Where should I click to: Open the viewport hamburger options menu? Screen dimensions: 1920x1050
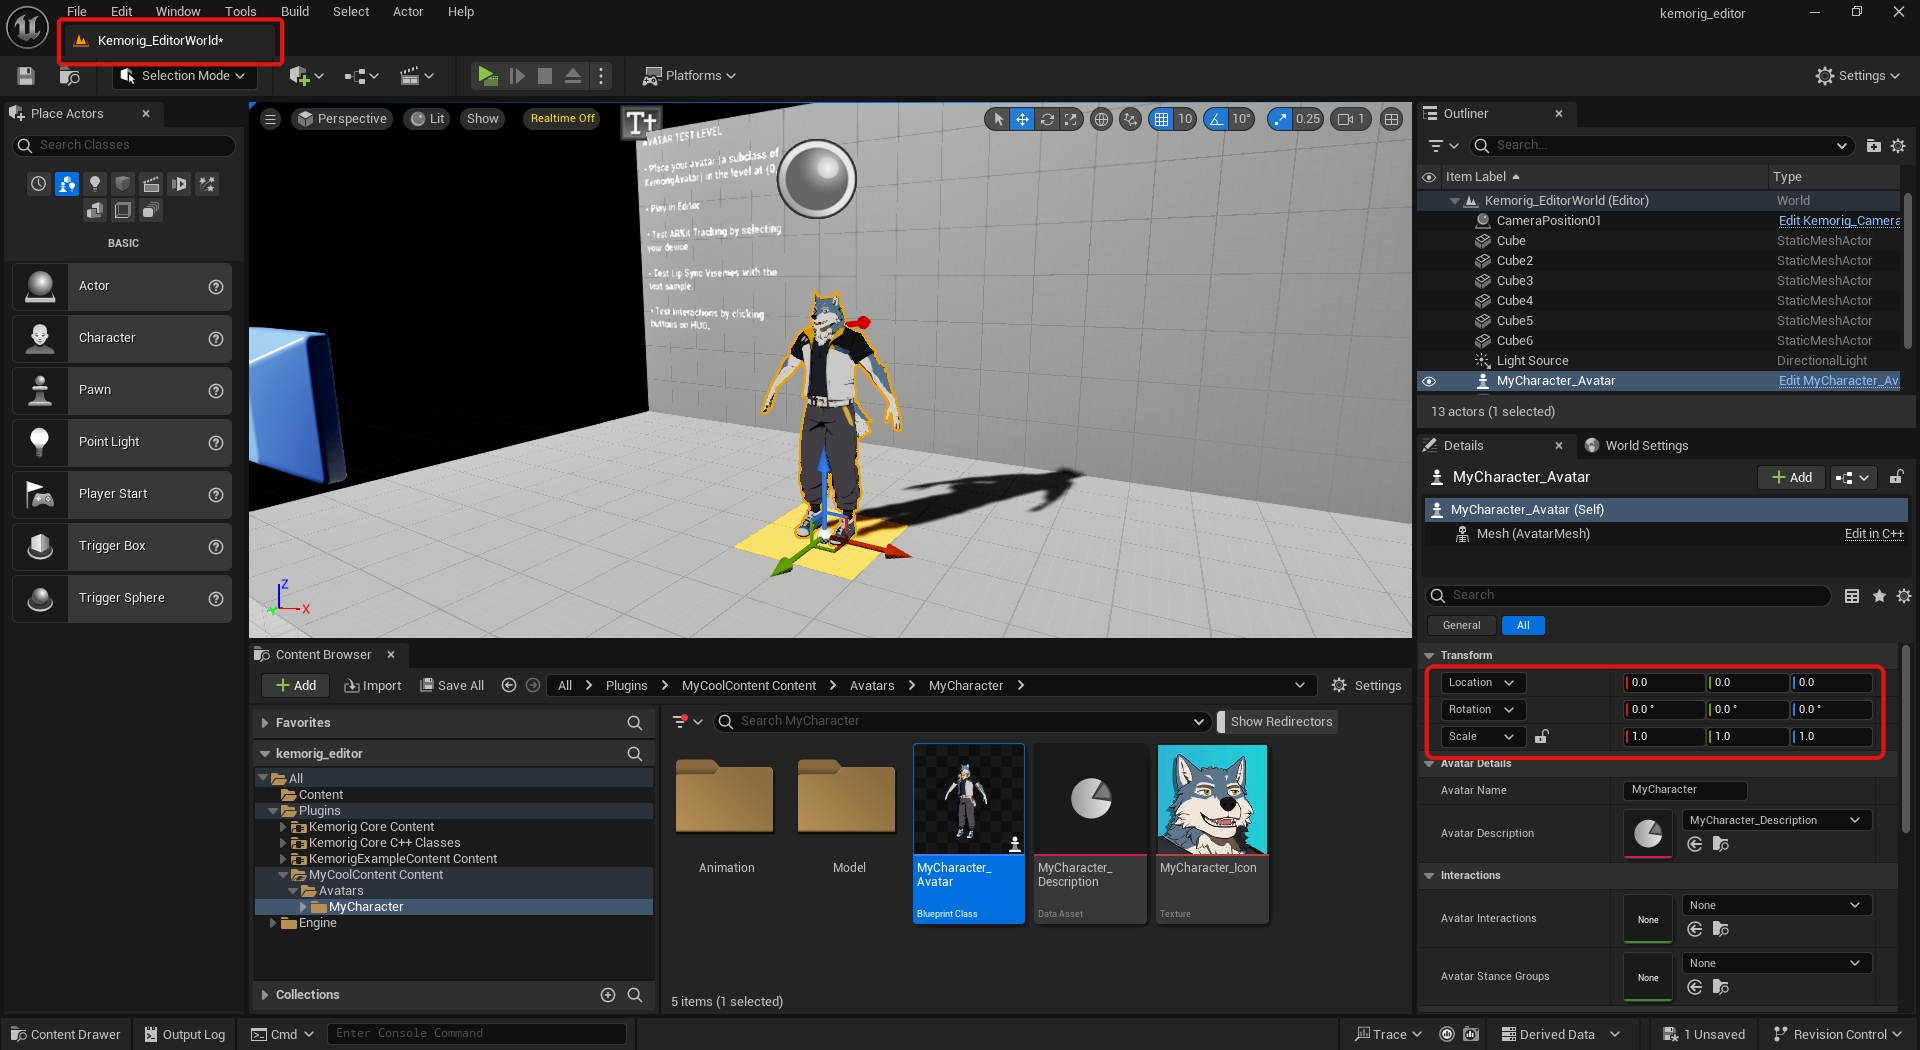click(x=270, y=119)
